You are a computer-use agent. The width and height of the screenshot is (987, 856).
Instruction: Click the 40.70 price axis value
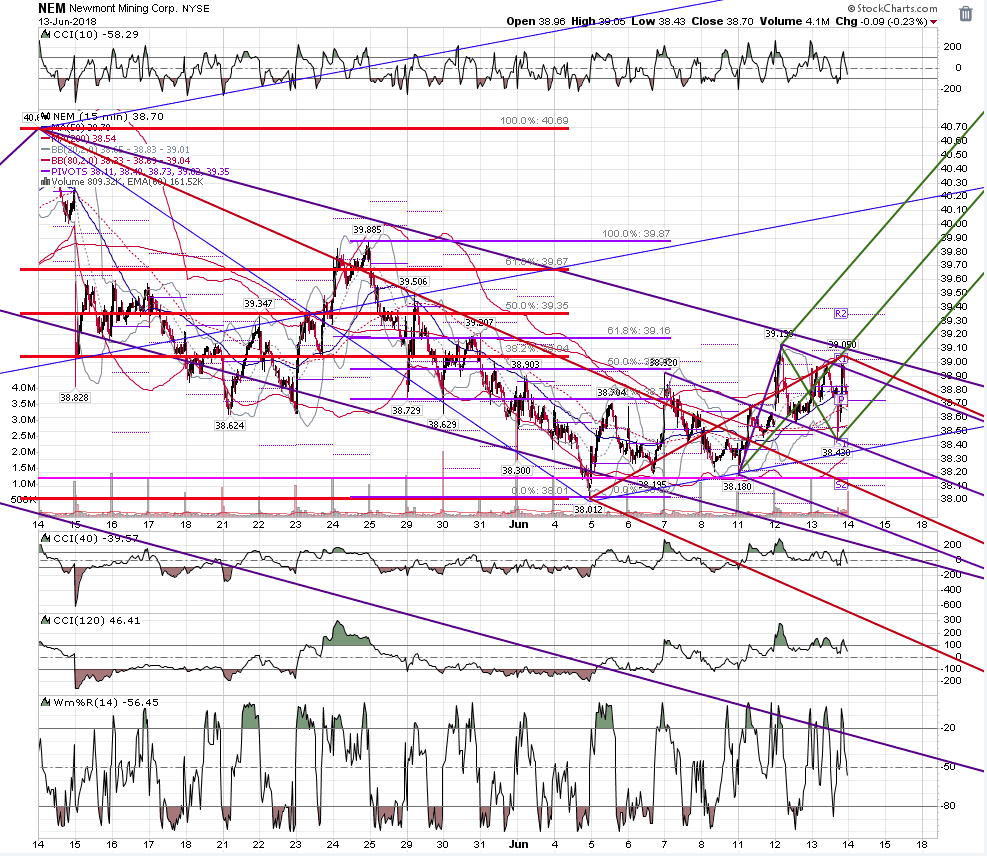954,127
